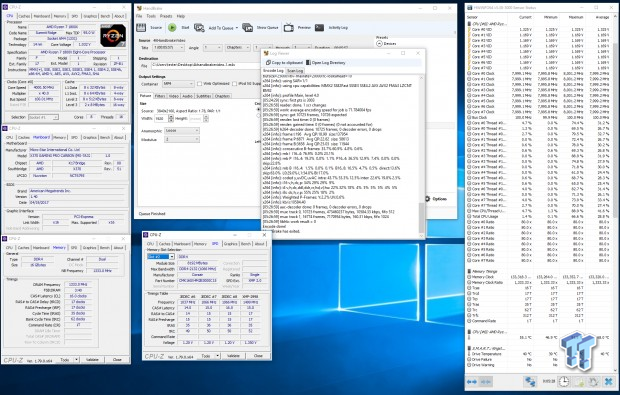Click the HandBrake title bar app icon
The image size is (620, 395).
[138, 8]
